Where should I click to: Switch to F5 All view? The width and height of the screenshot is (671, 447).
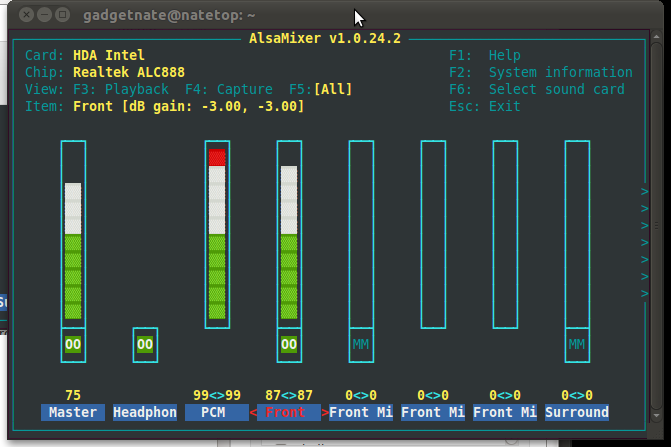click(x=321, y=89)
